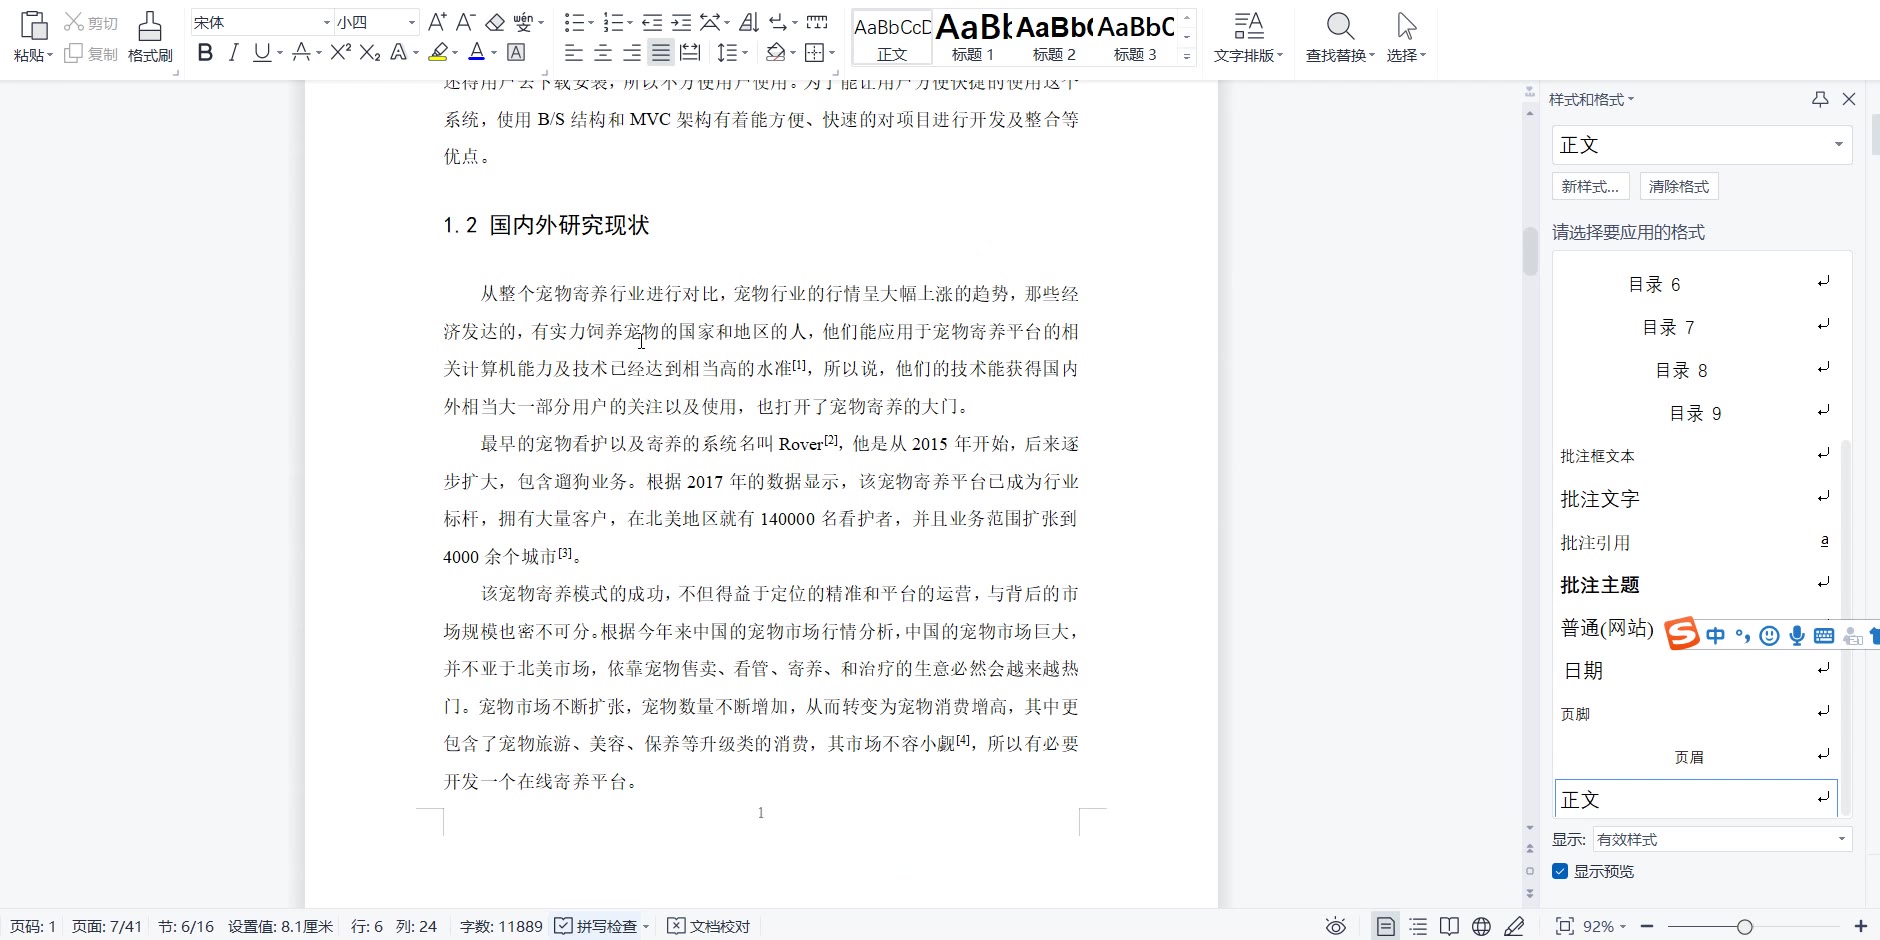This screenshot has width=1880, height=940.
Task: Expand the 正文 style dropdown in side pane
Action: point(1838,145)
